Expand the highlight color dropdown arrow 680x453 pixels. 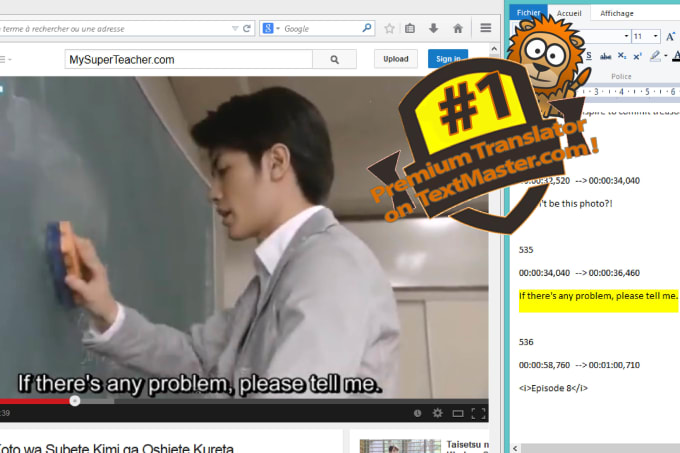point(666,55)
